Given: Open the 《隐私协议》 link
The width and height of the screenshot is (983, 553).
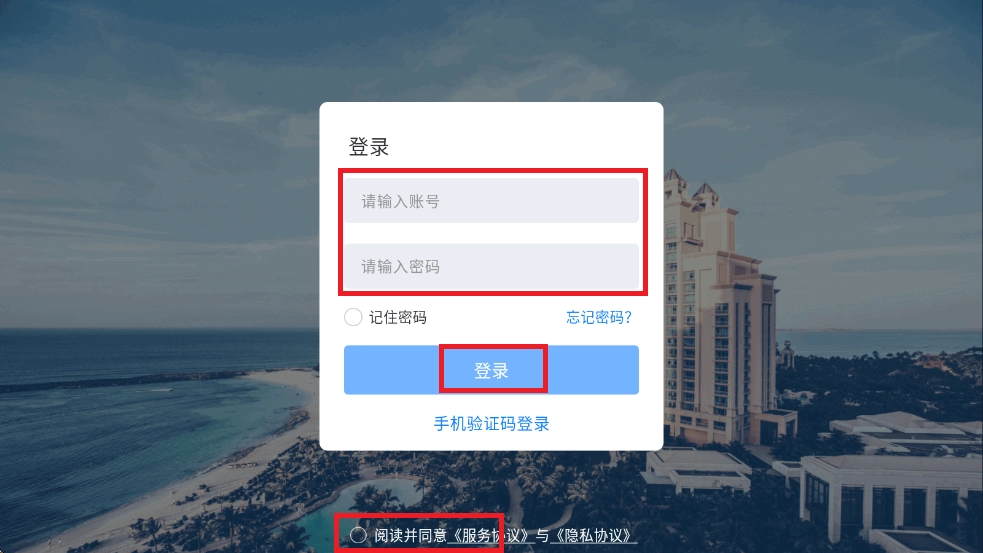Looking at the screenshot, I should [x=593, y=535].
